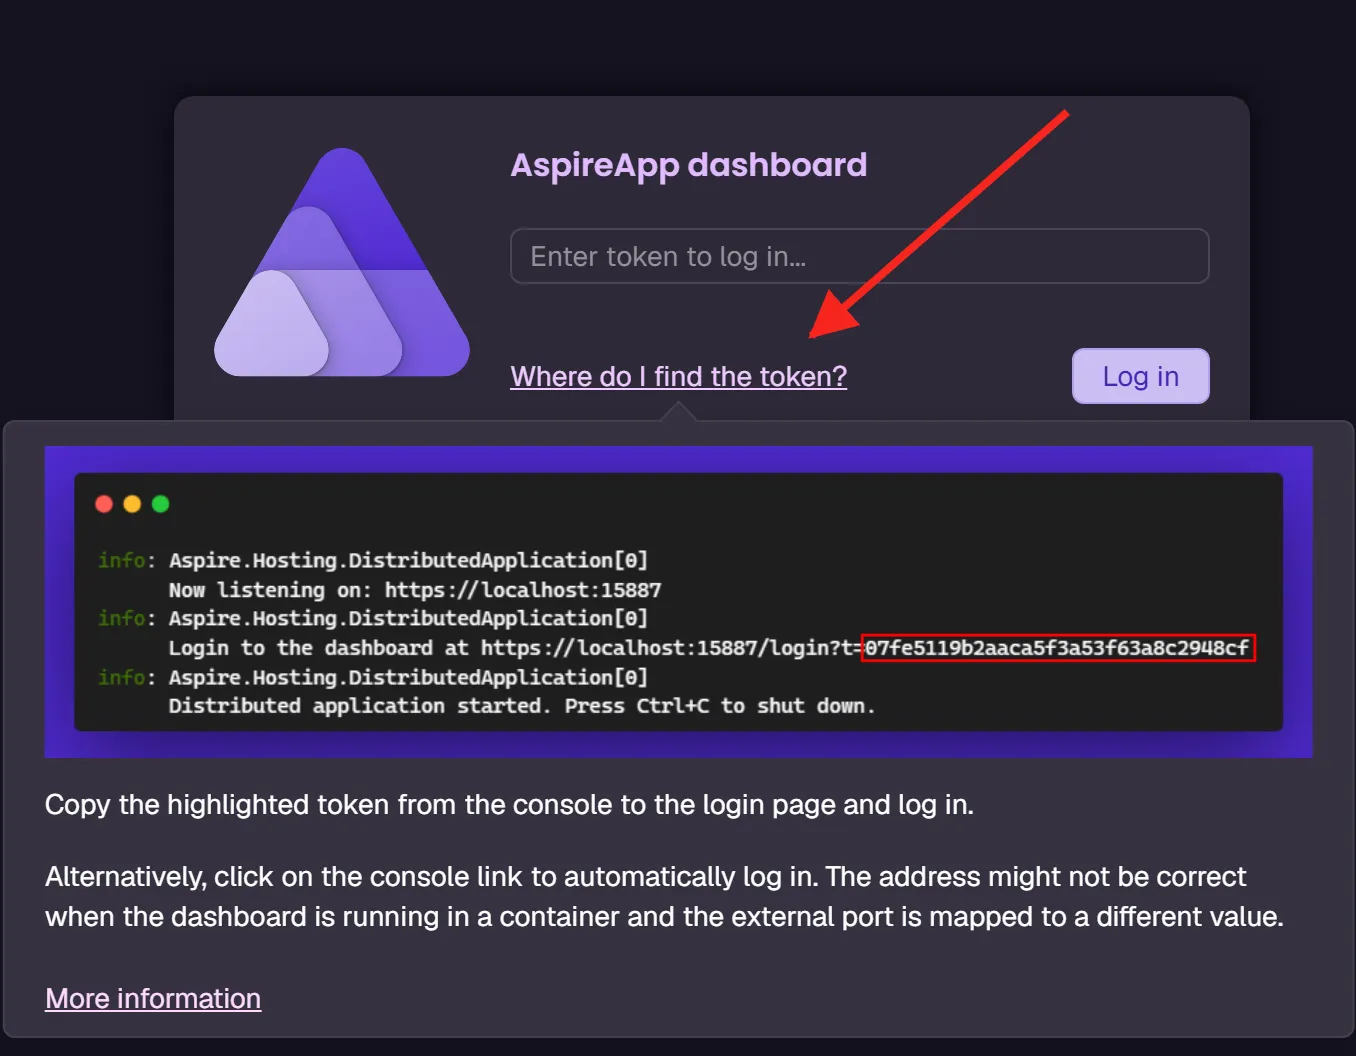Click the console screenshot image in the popup
Image resolution: width=1356 pixels, height=1056 pixels.
click(678, 602)
